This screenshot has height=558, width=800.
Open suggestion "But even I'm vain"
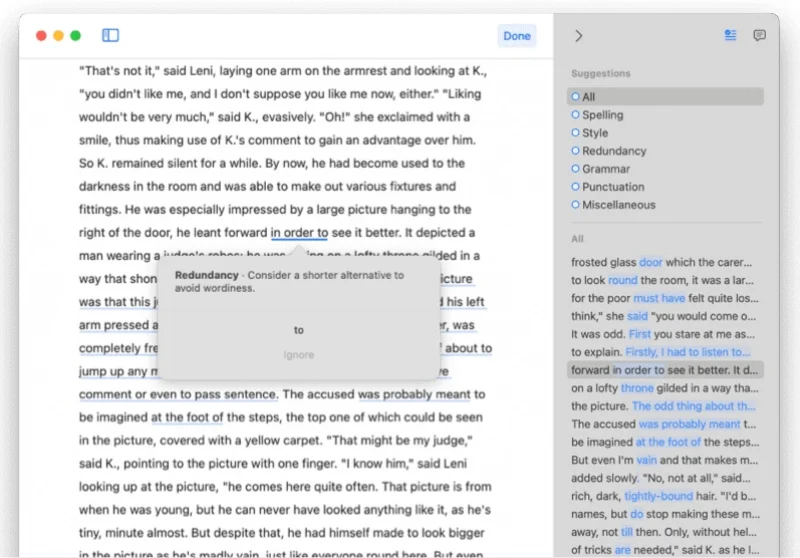click(665, 460)
